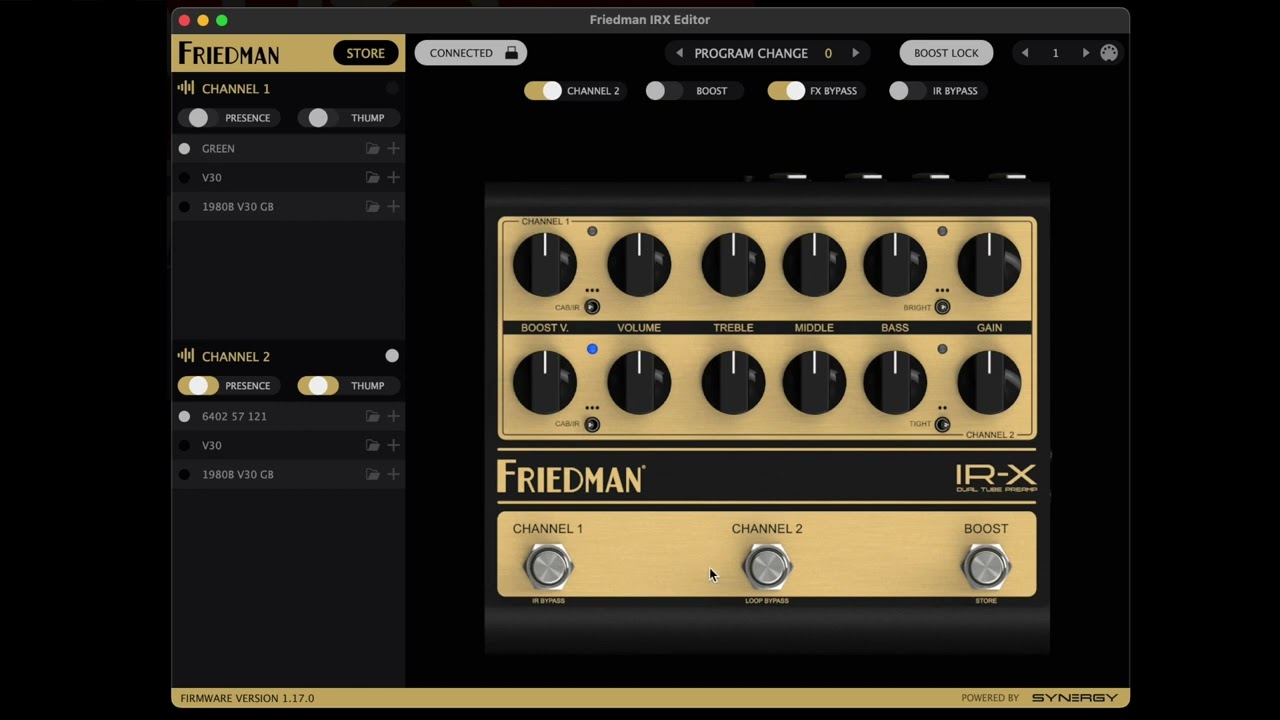Stomp the CHANNEL 1 footswitch
The height and width of the screenshot is (720, 1280).
tap(548, 567)
